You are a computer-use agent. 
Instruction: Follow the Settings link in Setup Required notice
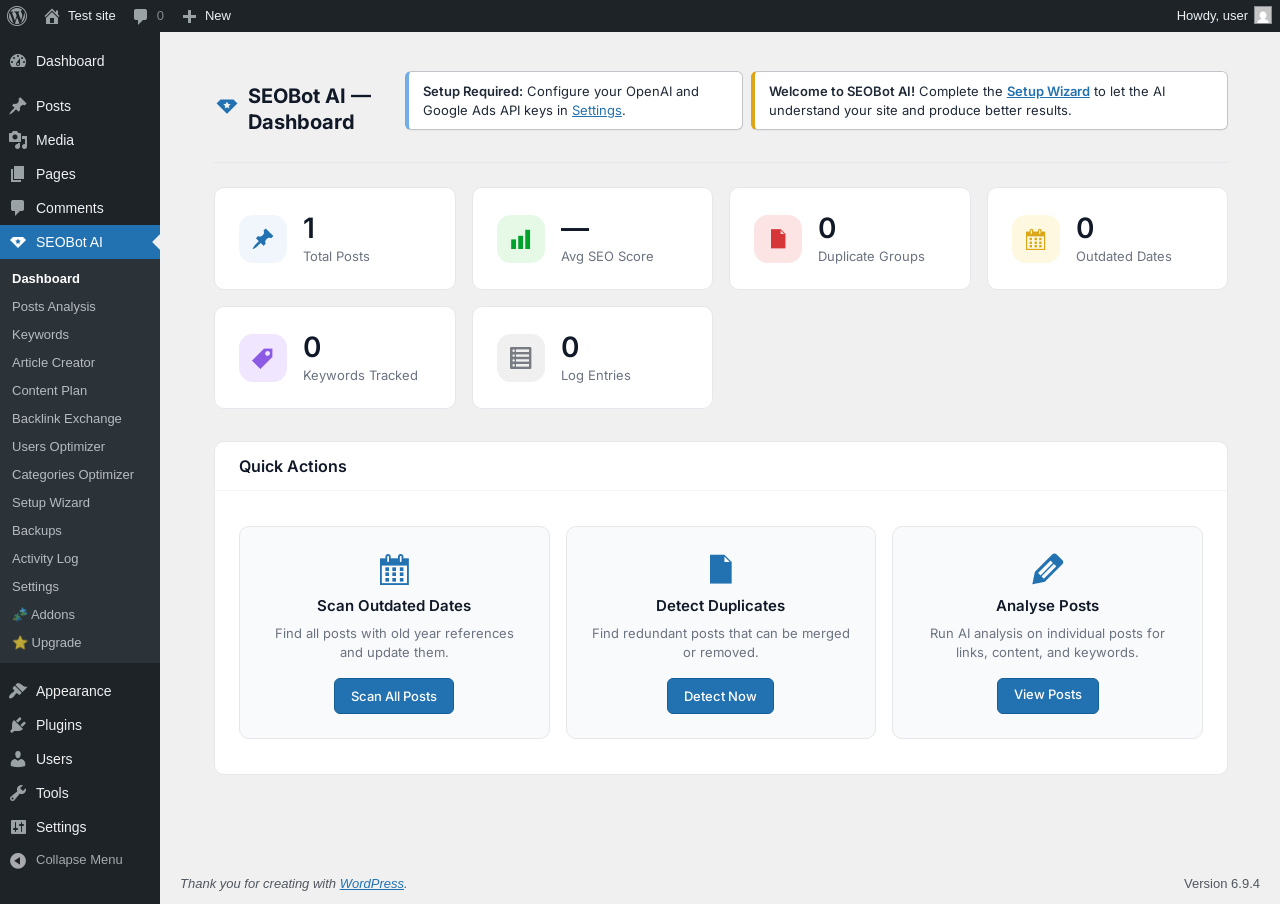[597, 110]
